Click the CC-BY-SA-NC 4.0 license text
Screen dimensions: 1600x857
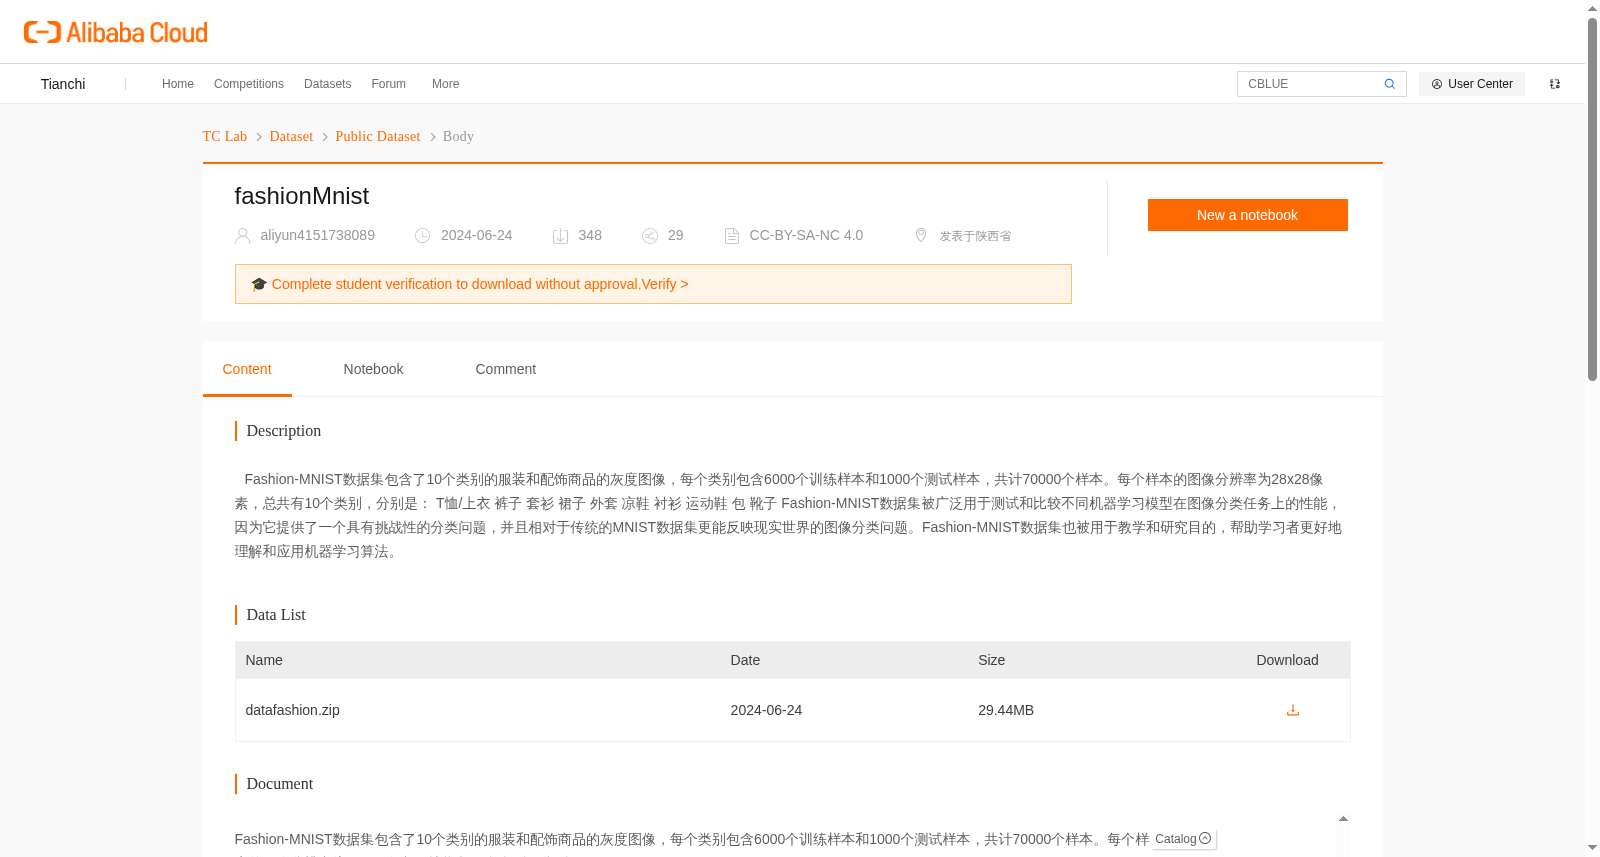pyautogui.click(x=806, y=235)
